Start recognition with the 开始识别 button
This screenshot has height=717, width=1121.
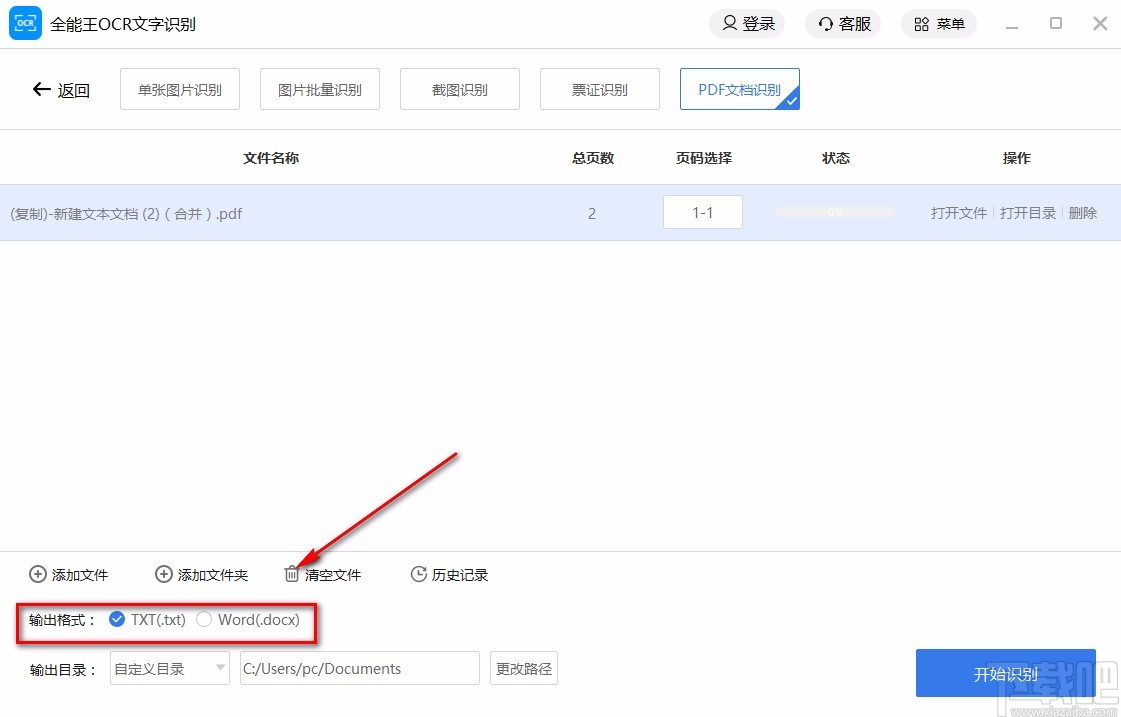pos(1006,673)
